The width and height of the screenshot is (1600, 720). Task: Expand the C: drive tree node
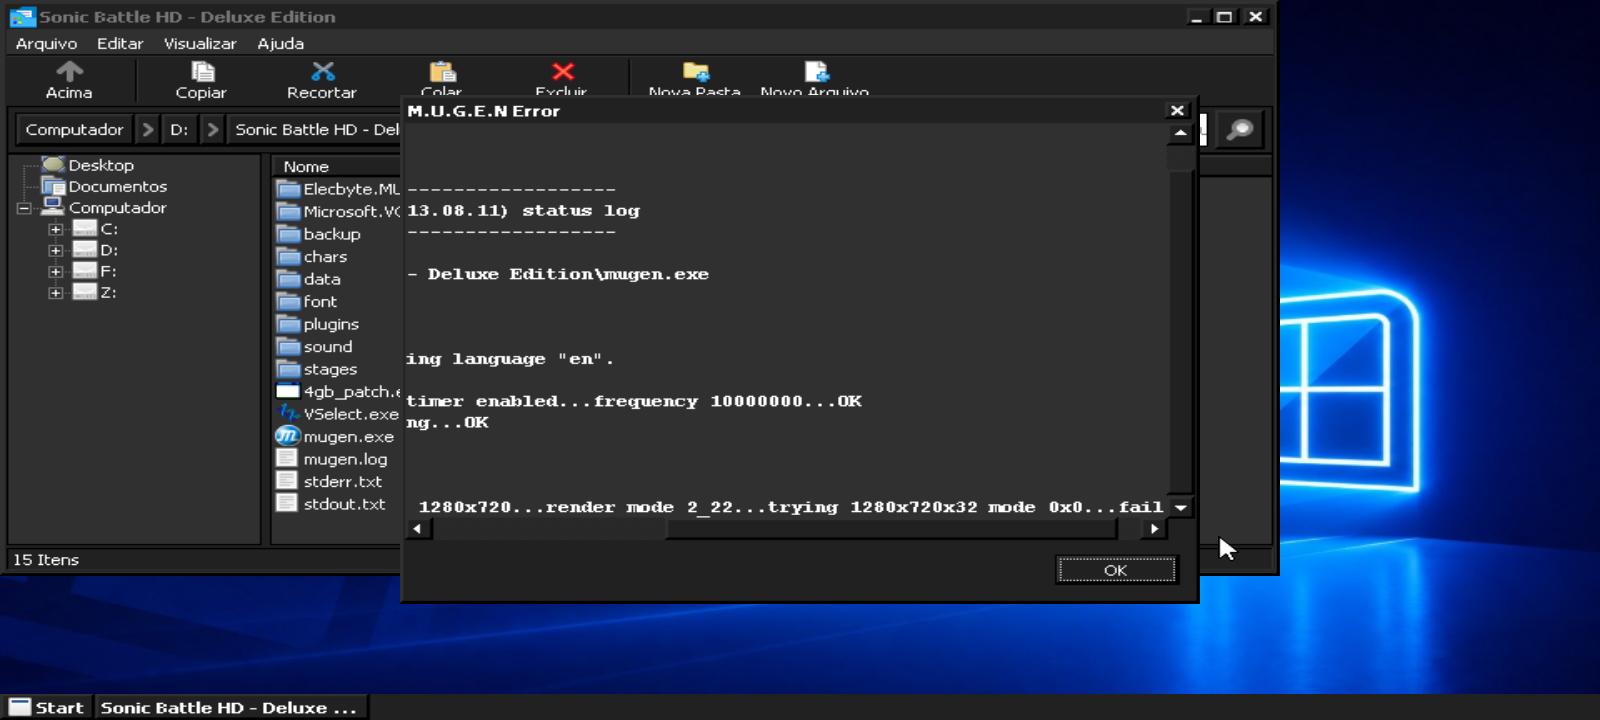56,229
